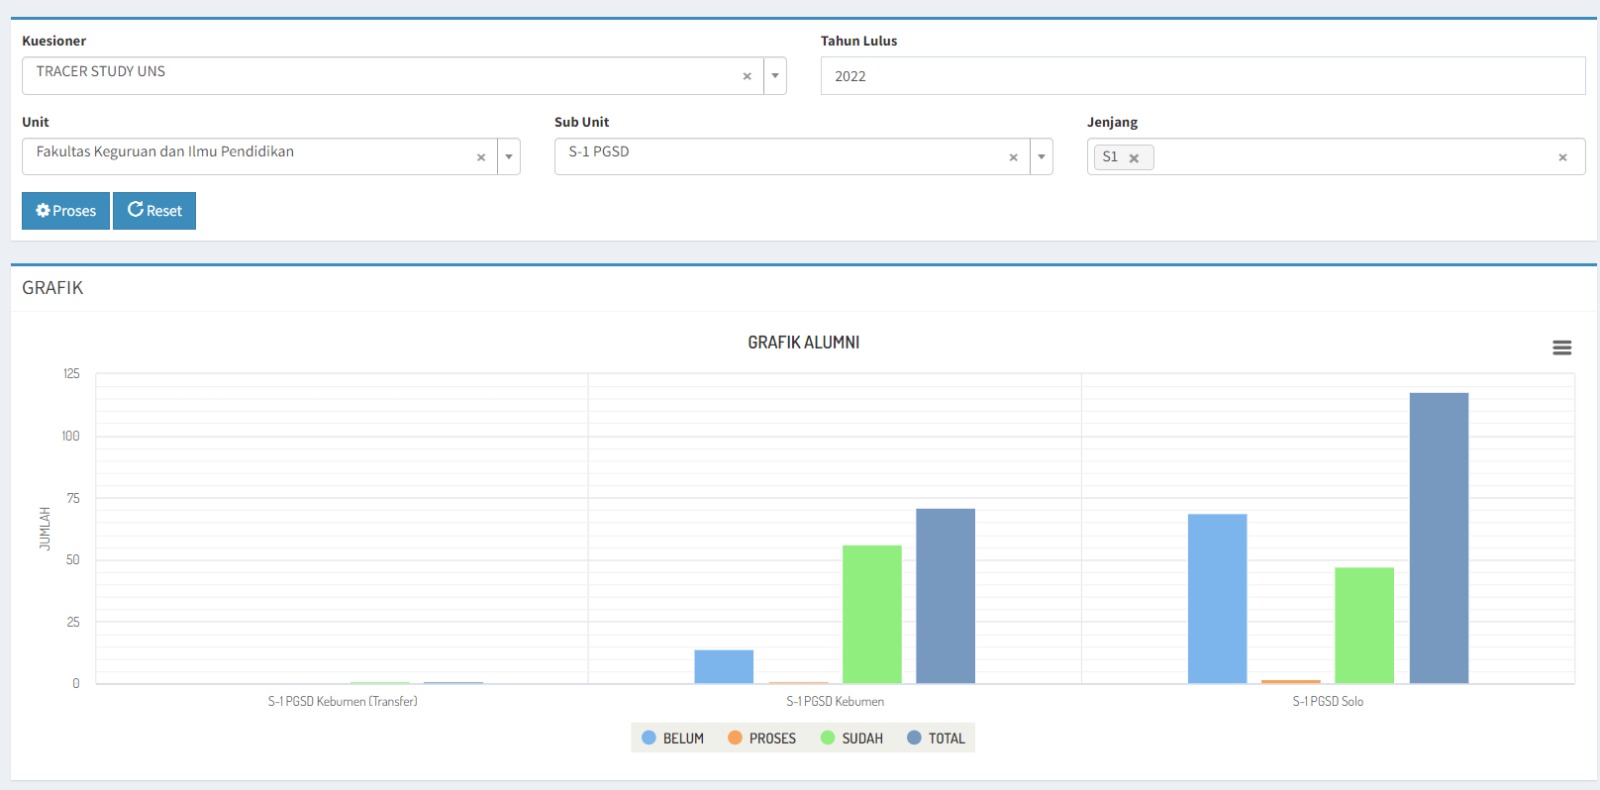Expand the Kuesioner dropdown arrow
This screenshot has height=790, width=1600.
pyautogui.click(x=775, y=76)
